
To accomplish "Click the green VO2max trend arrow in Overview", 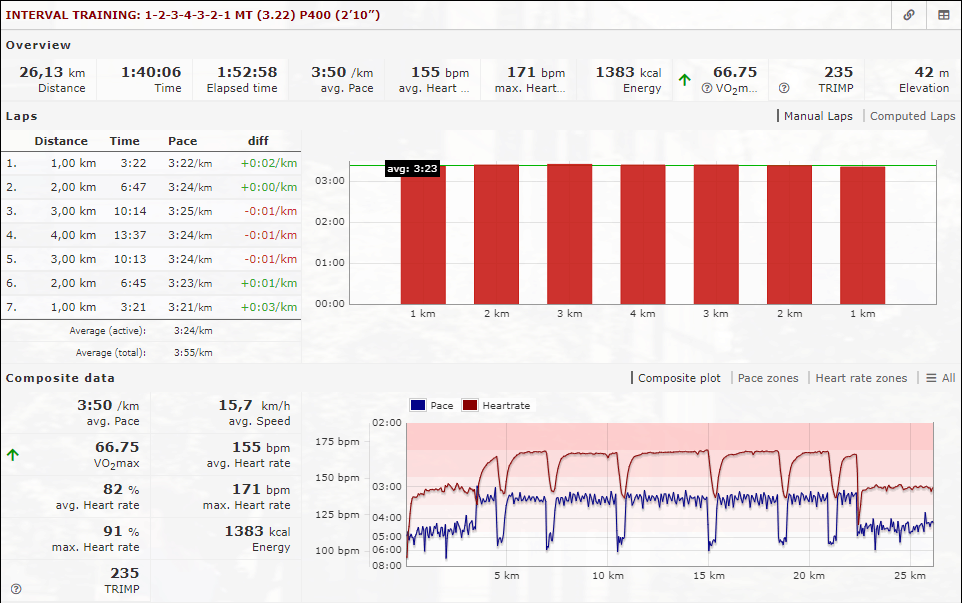I will (x=685, y=80).
